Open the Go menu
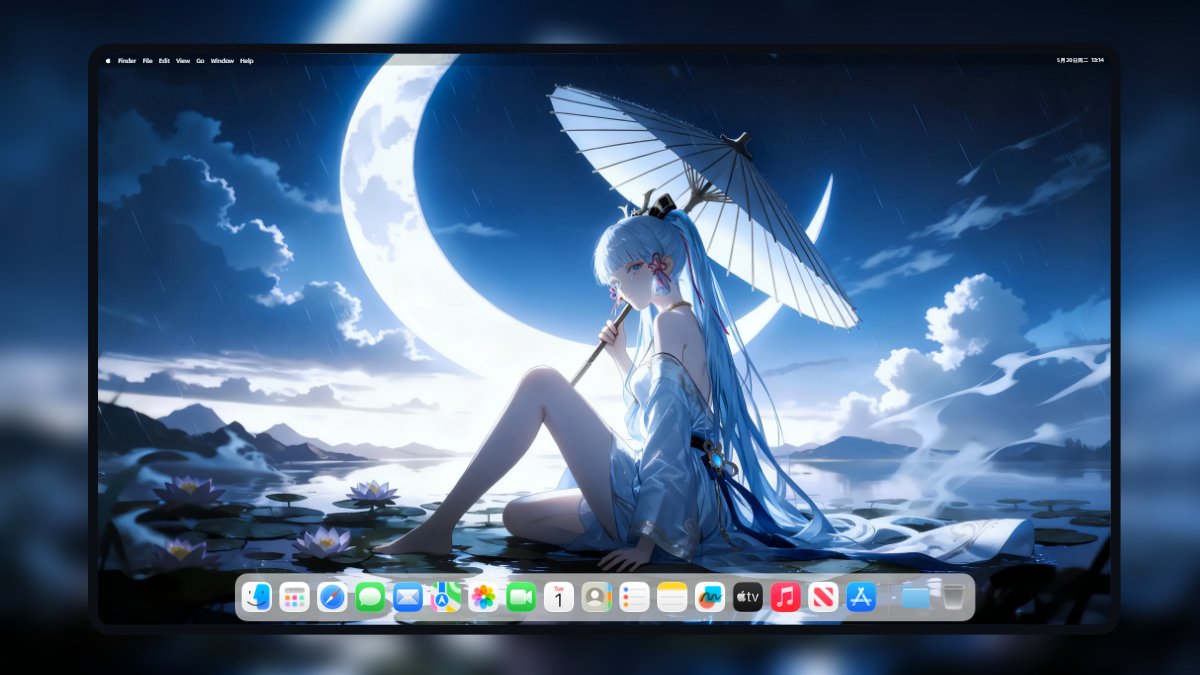Screen dimensions: 1200x675 pyautogui.click(x=200, y=61)
